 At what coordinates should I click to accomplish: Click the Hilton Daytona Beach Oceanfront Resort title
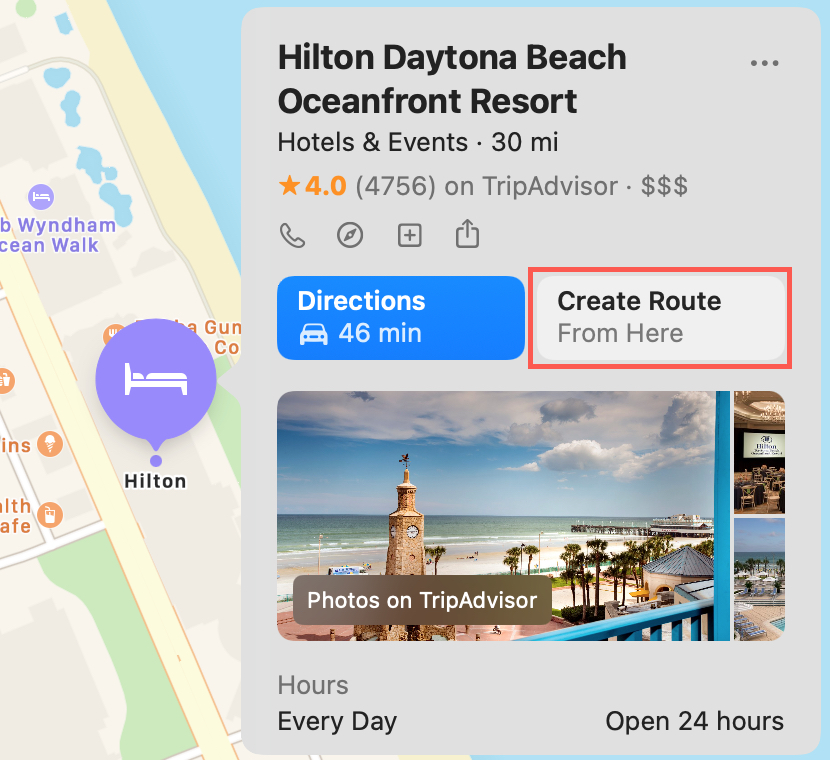452,79
